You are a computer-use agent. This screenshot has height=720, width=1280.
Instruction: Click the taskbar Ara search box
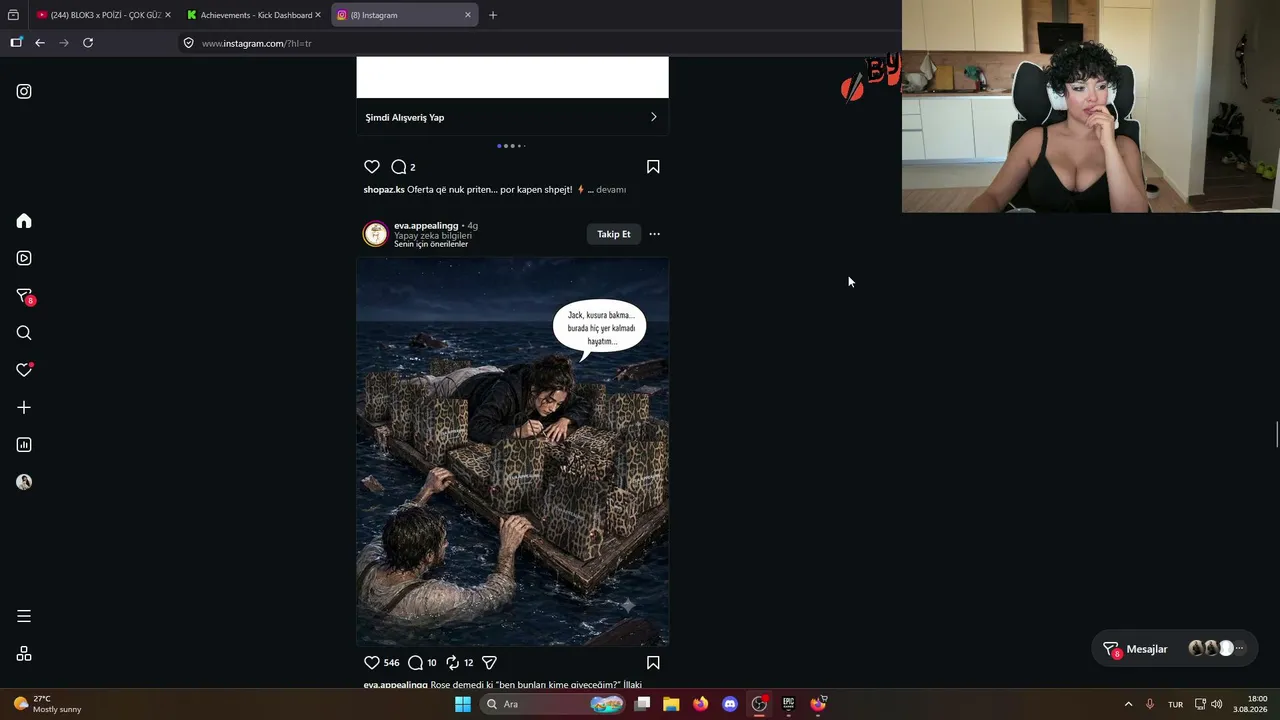pos(552,704)
